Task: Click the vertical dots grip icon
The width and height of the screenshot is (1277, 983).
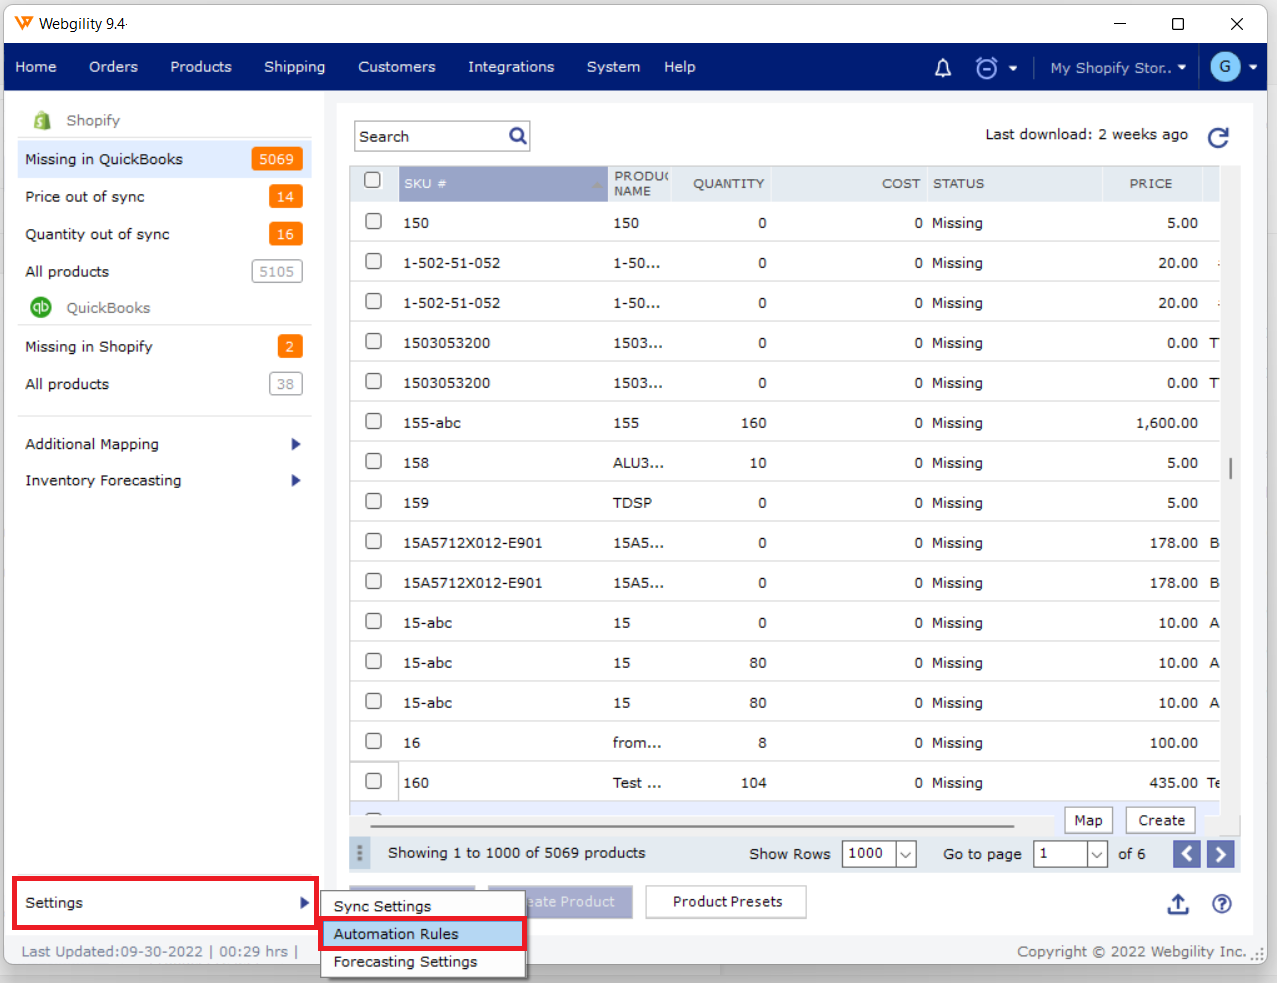Action: [360, 853]
